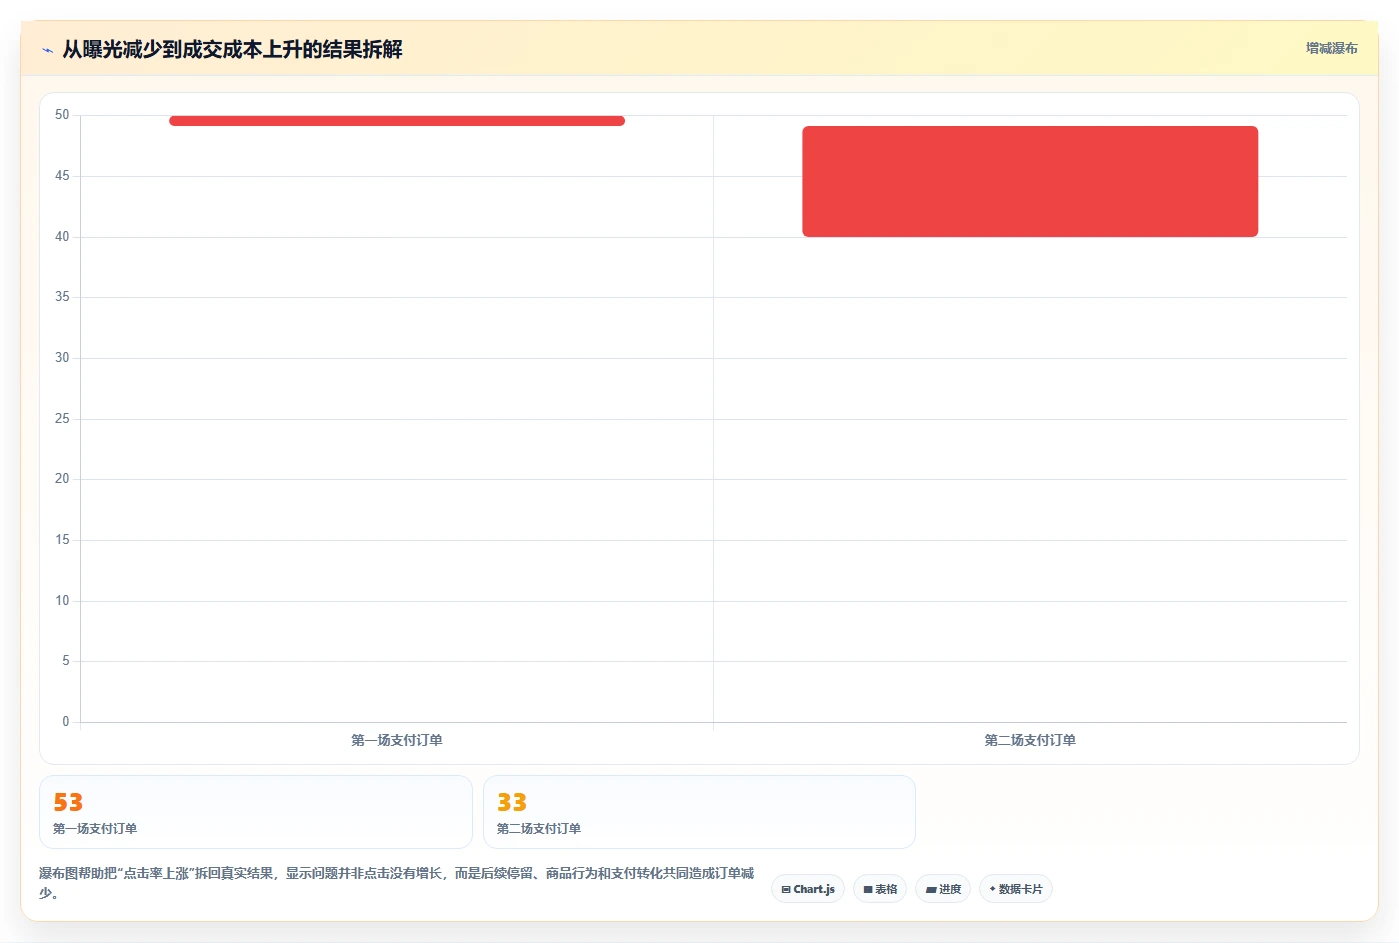The height and width of the screenshot is (943, 1399).
Task: Click the x-axis label 第二场支付订单
Action: pos(1030,740)
